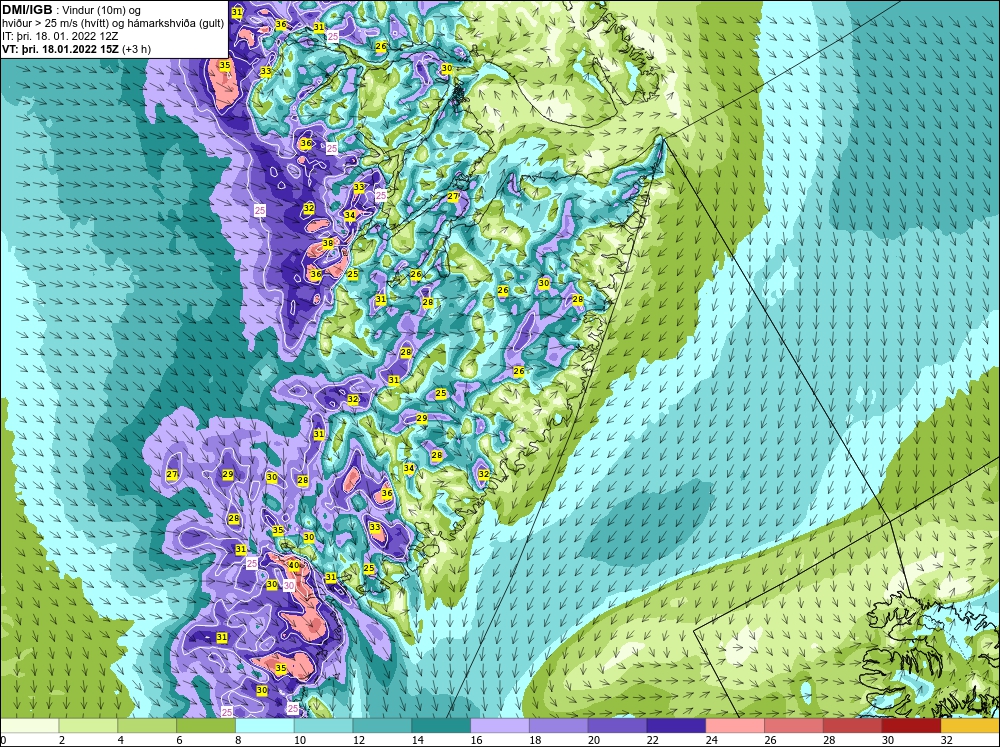Screen dimensions: 1000x747
Task: Click the 12–14 m/s teal legend swatch
Action: [x=382, y=725]
